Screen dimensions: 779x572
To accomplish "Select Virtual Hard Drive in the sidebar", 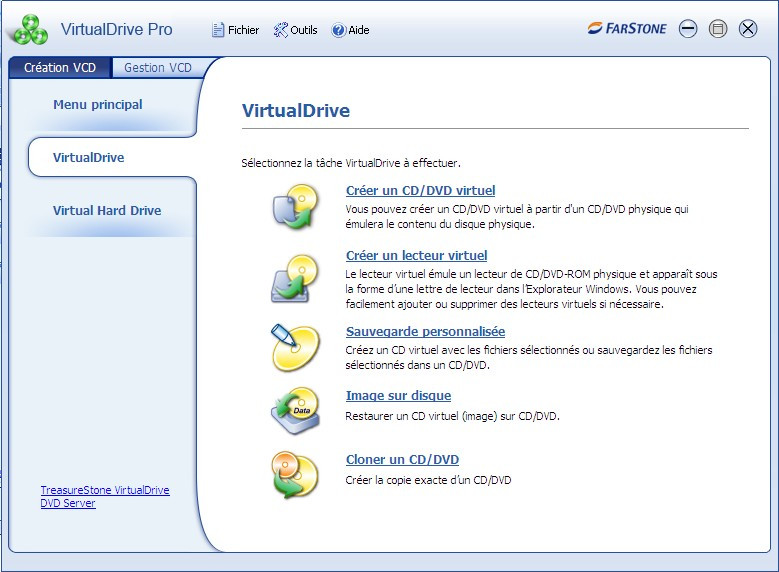I will [x=107, y=211].
